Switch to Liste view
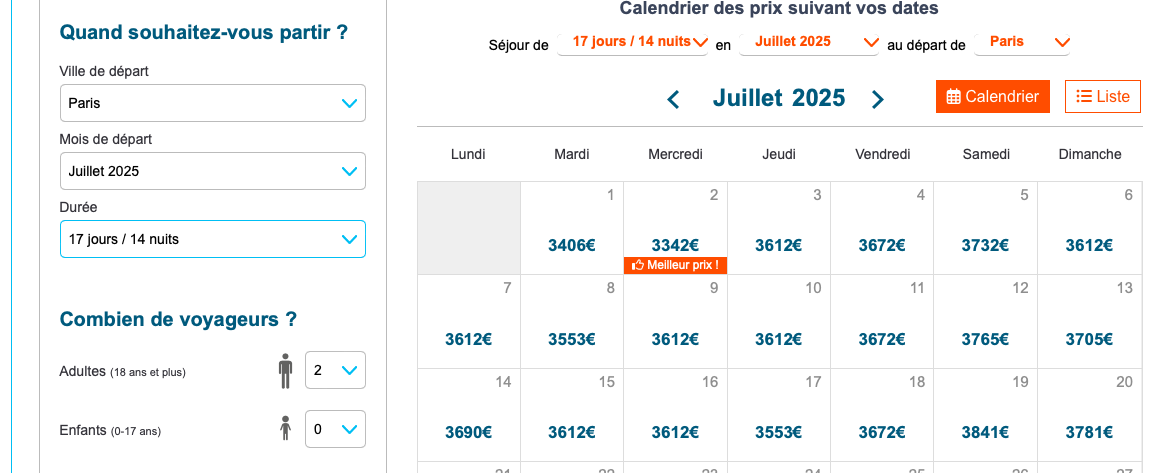The height and width of the screenshot is (473, 1165). (1103, 97)
